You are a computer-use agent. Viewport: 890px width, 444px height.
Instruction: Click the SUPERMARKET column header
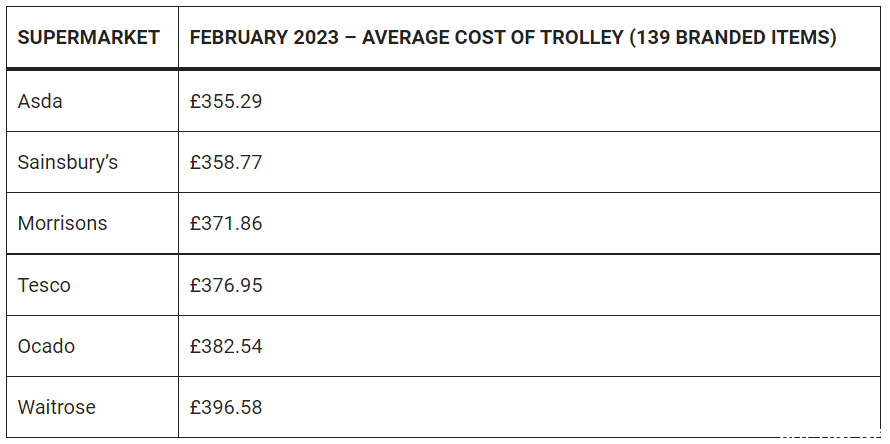88,37
